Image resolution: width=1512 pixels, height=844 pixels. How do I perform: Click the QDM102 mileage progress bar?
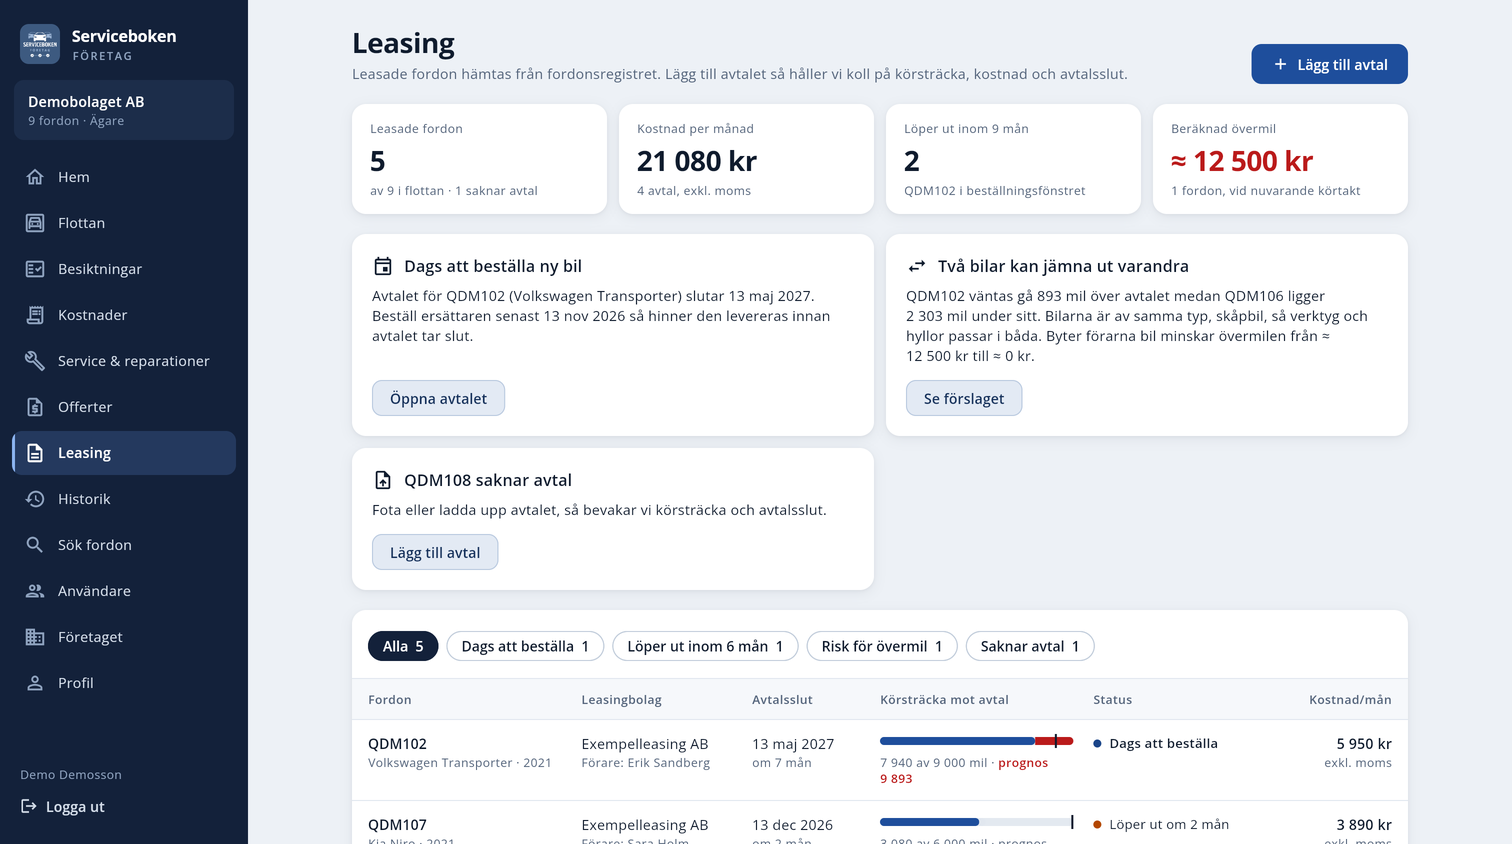[x=976, y=741]
